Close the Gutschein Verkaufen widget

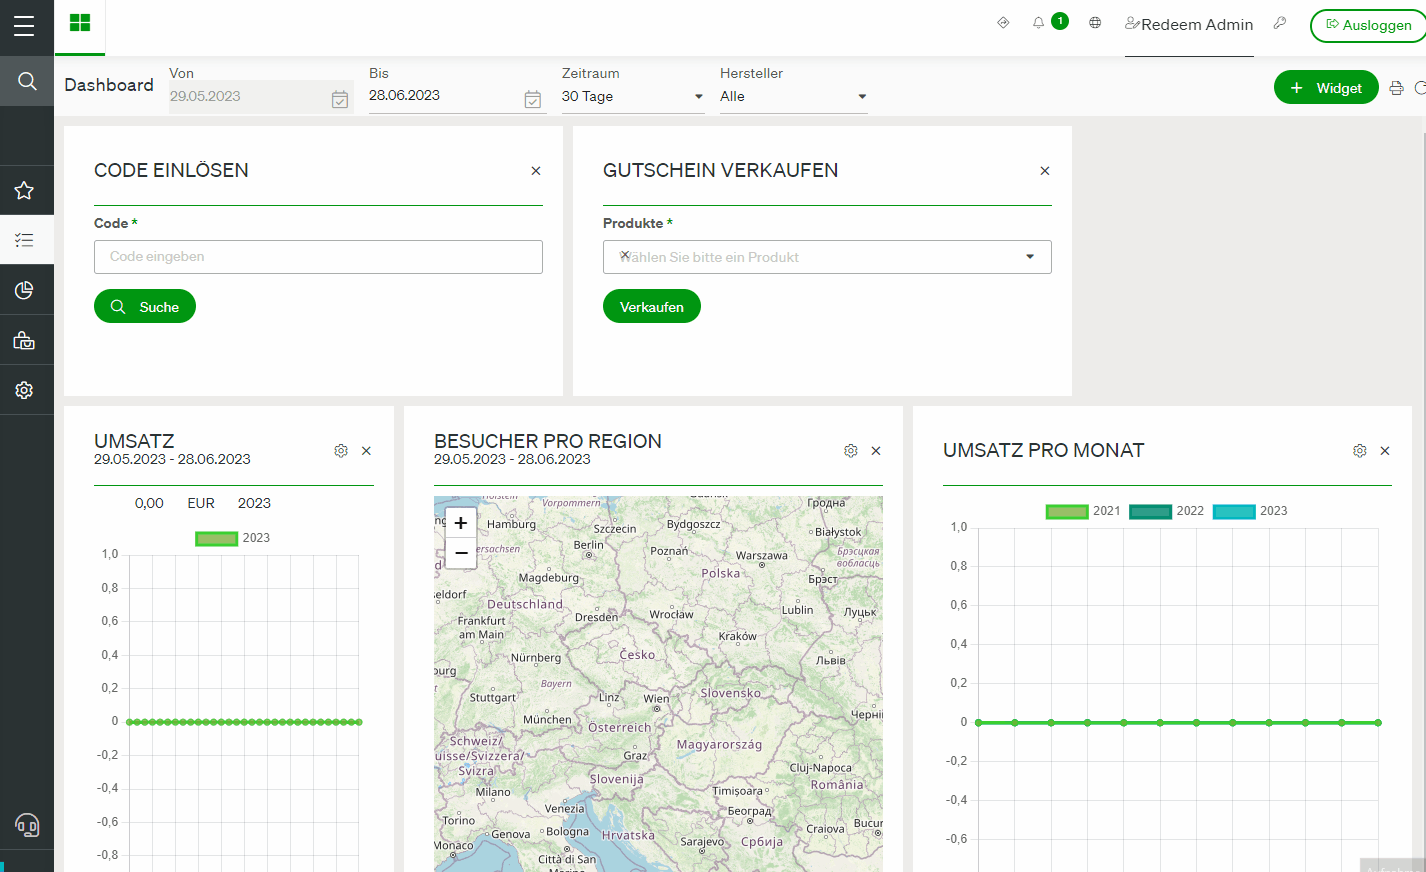pyautogui.click(x=1045, y=171)
